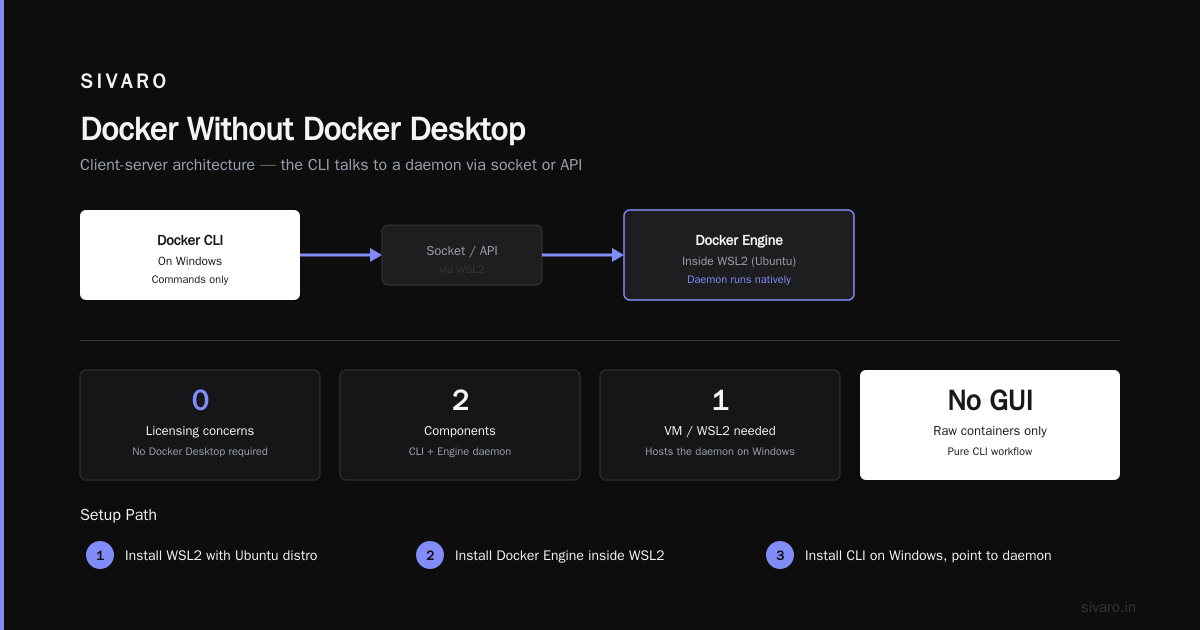
Task: Select the Docker CLI white card
Action: pos(190,255)
